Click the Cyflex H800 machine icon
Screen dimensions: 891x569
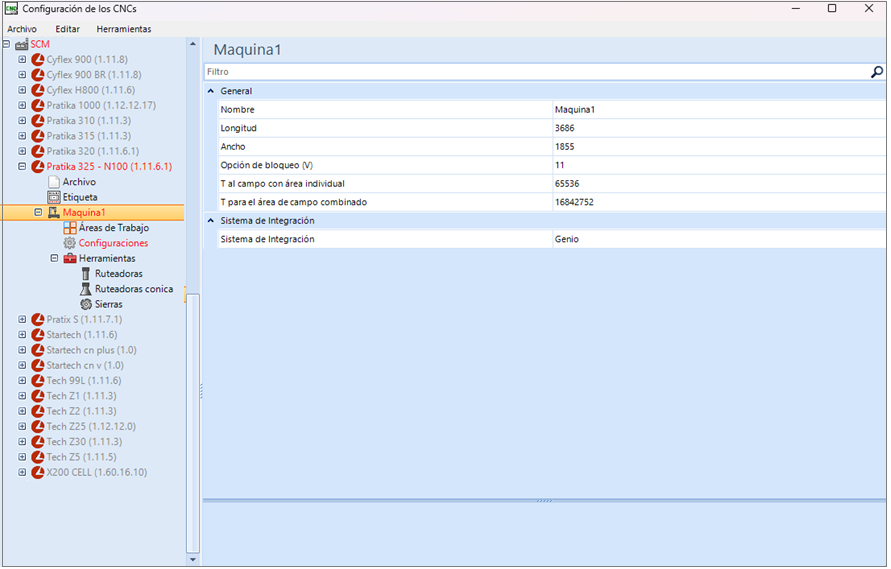38,90
